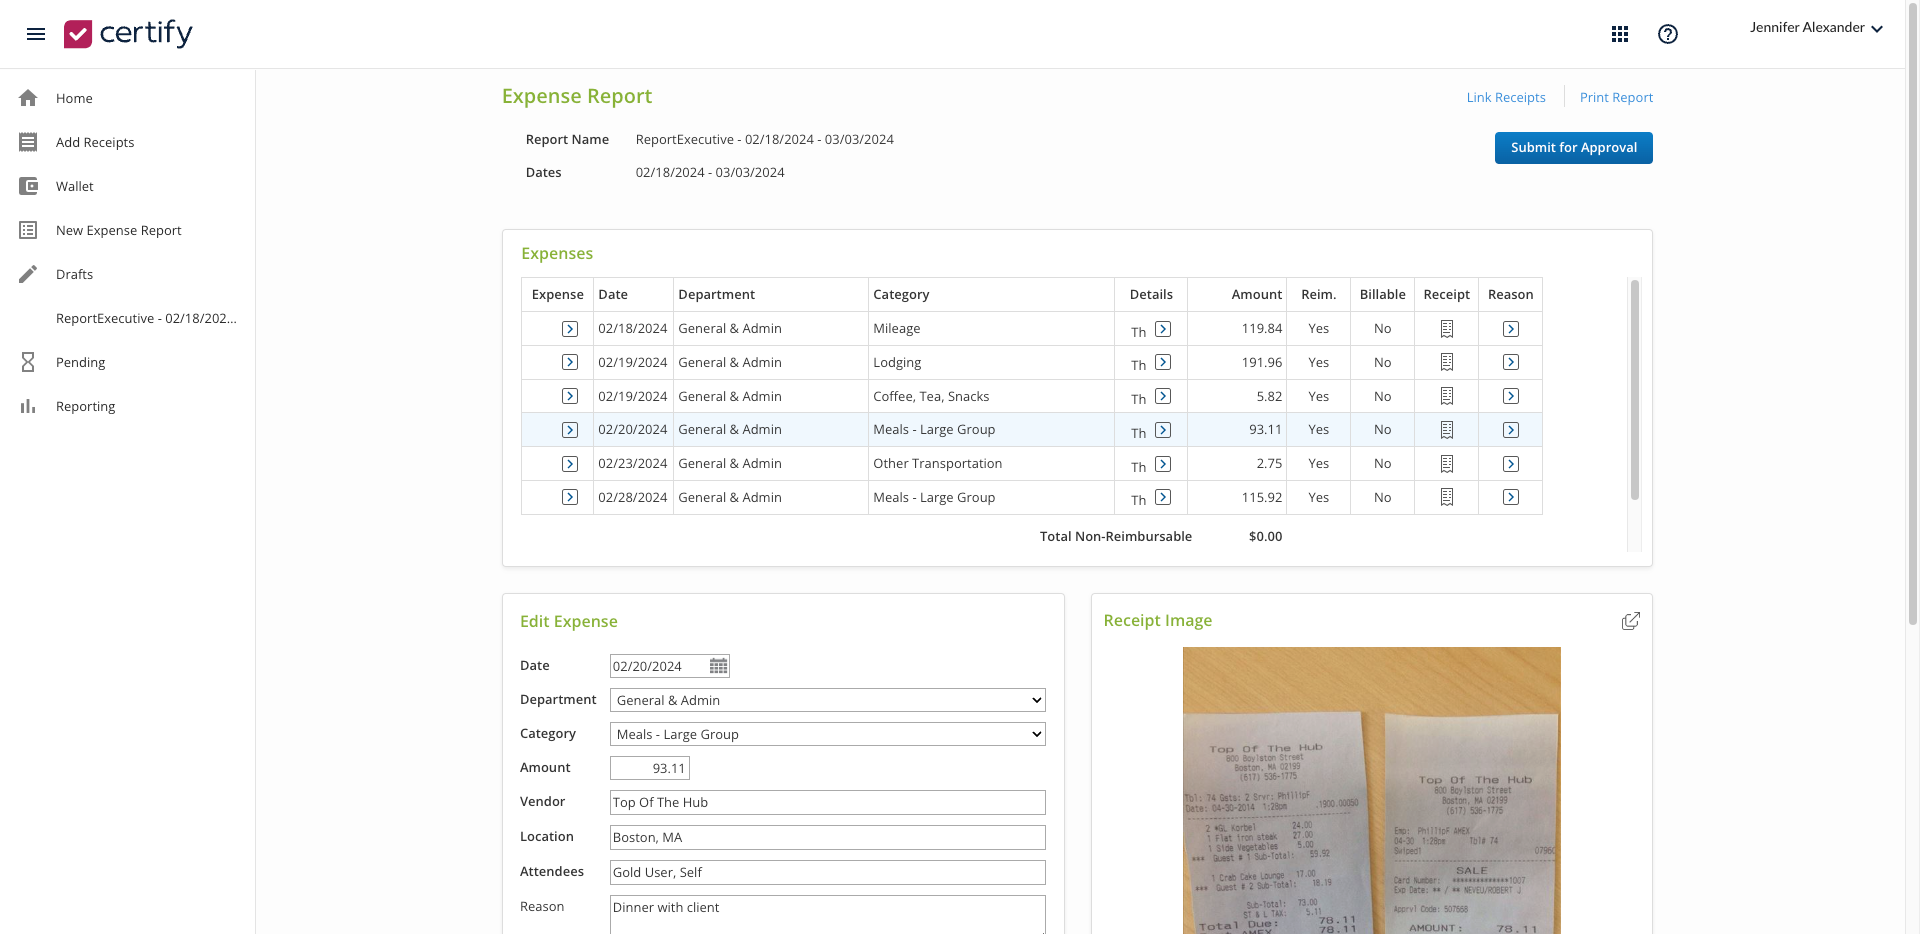Click the Submit for Approval button
Screen dimensions: 1920x934
(1573, 147)
